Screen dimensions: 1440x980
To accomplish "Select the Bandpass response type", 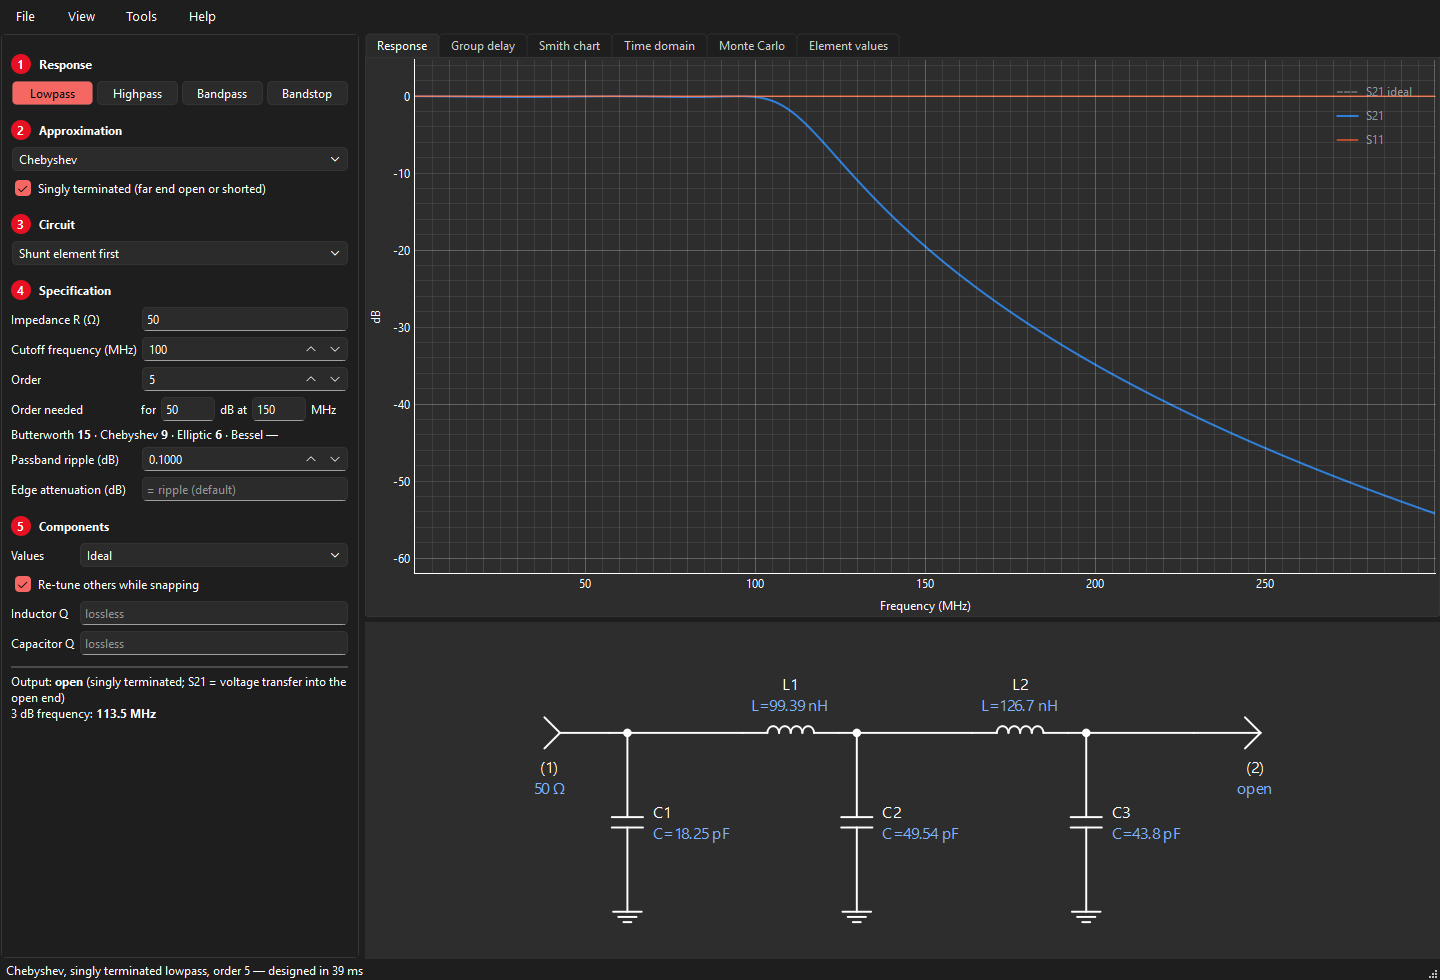I will click(222, 93).
